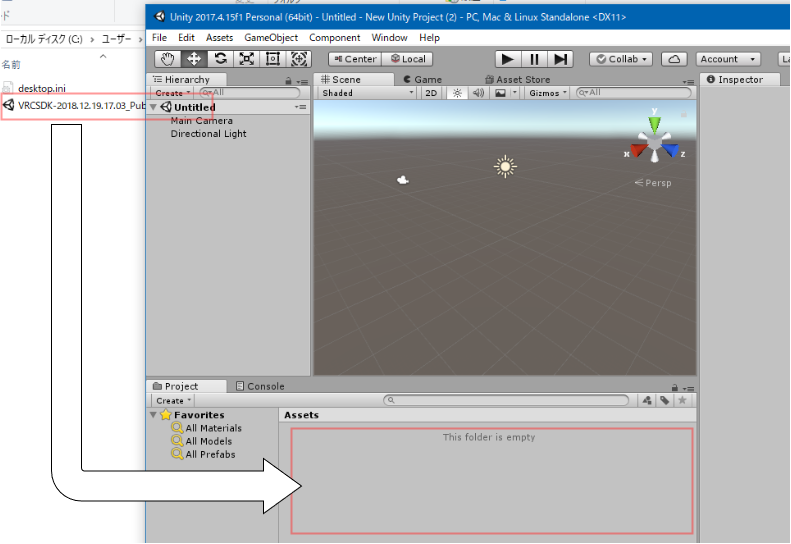Image resolution: width=791 pixels, height=544 pixels.
Task: Click the Project panel search field
Action: point(510,400)
